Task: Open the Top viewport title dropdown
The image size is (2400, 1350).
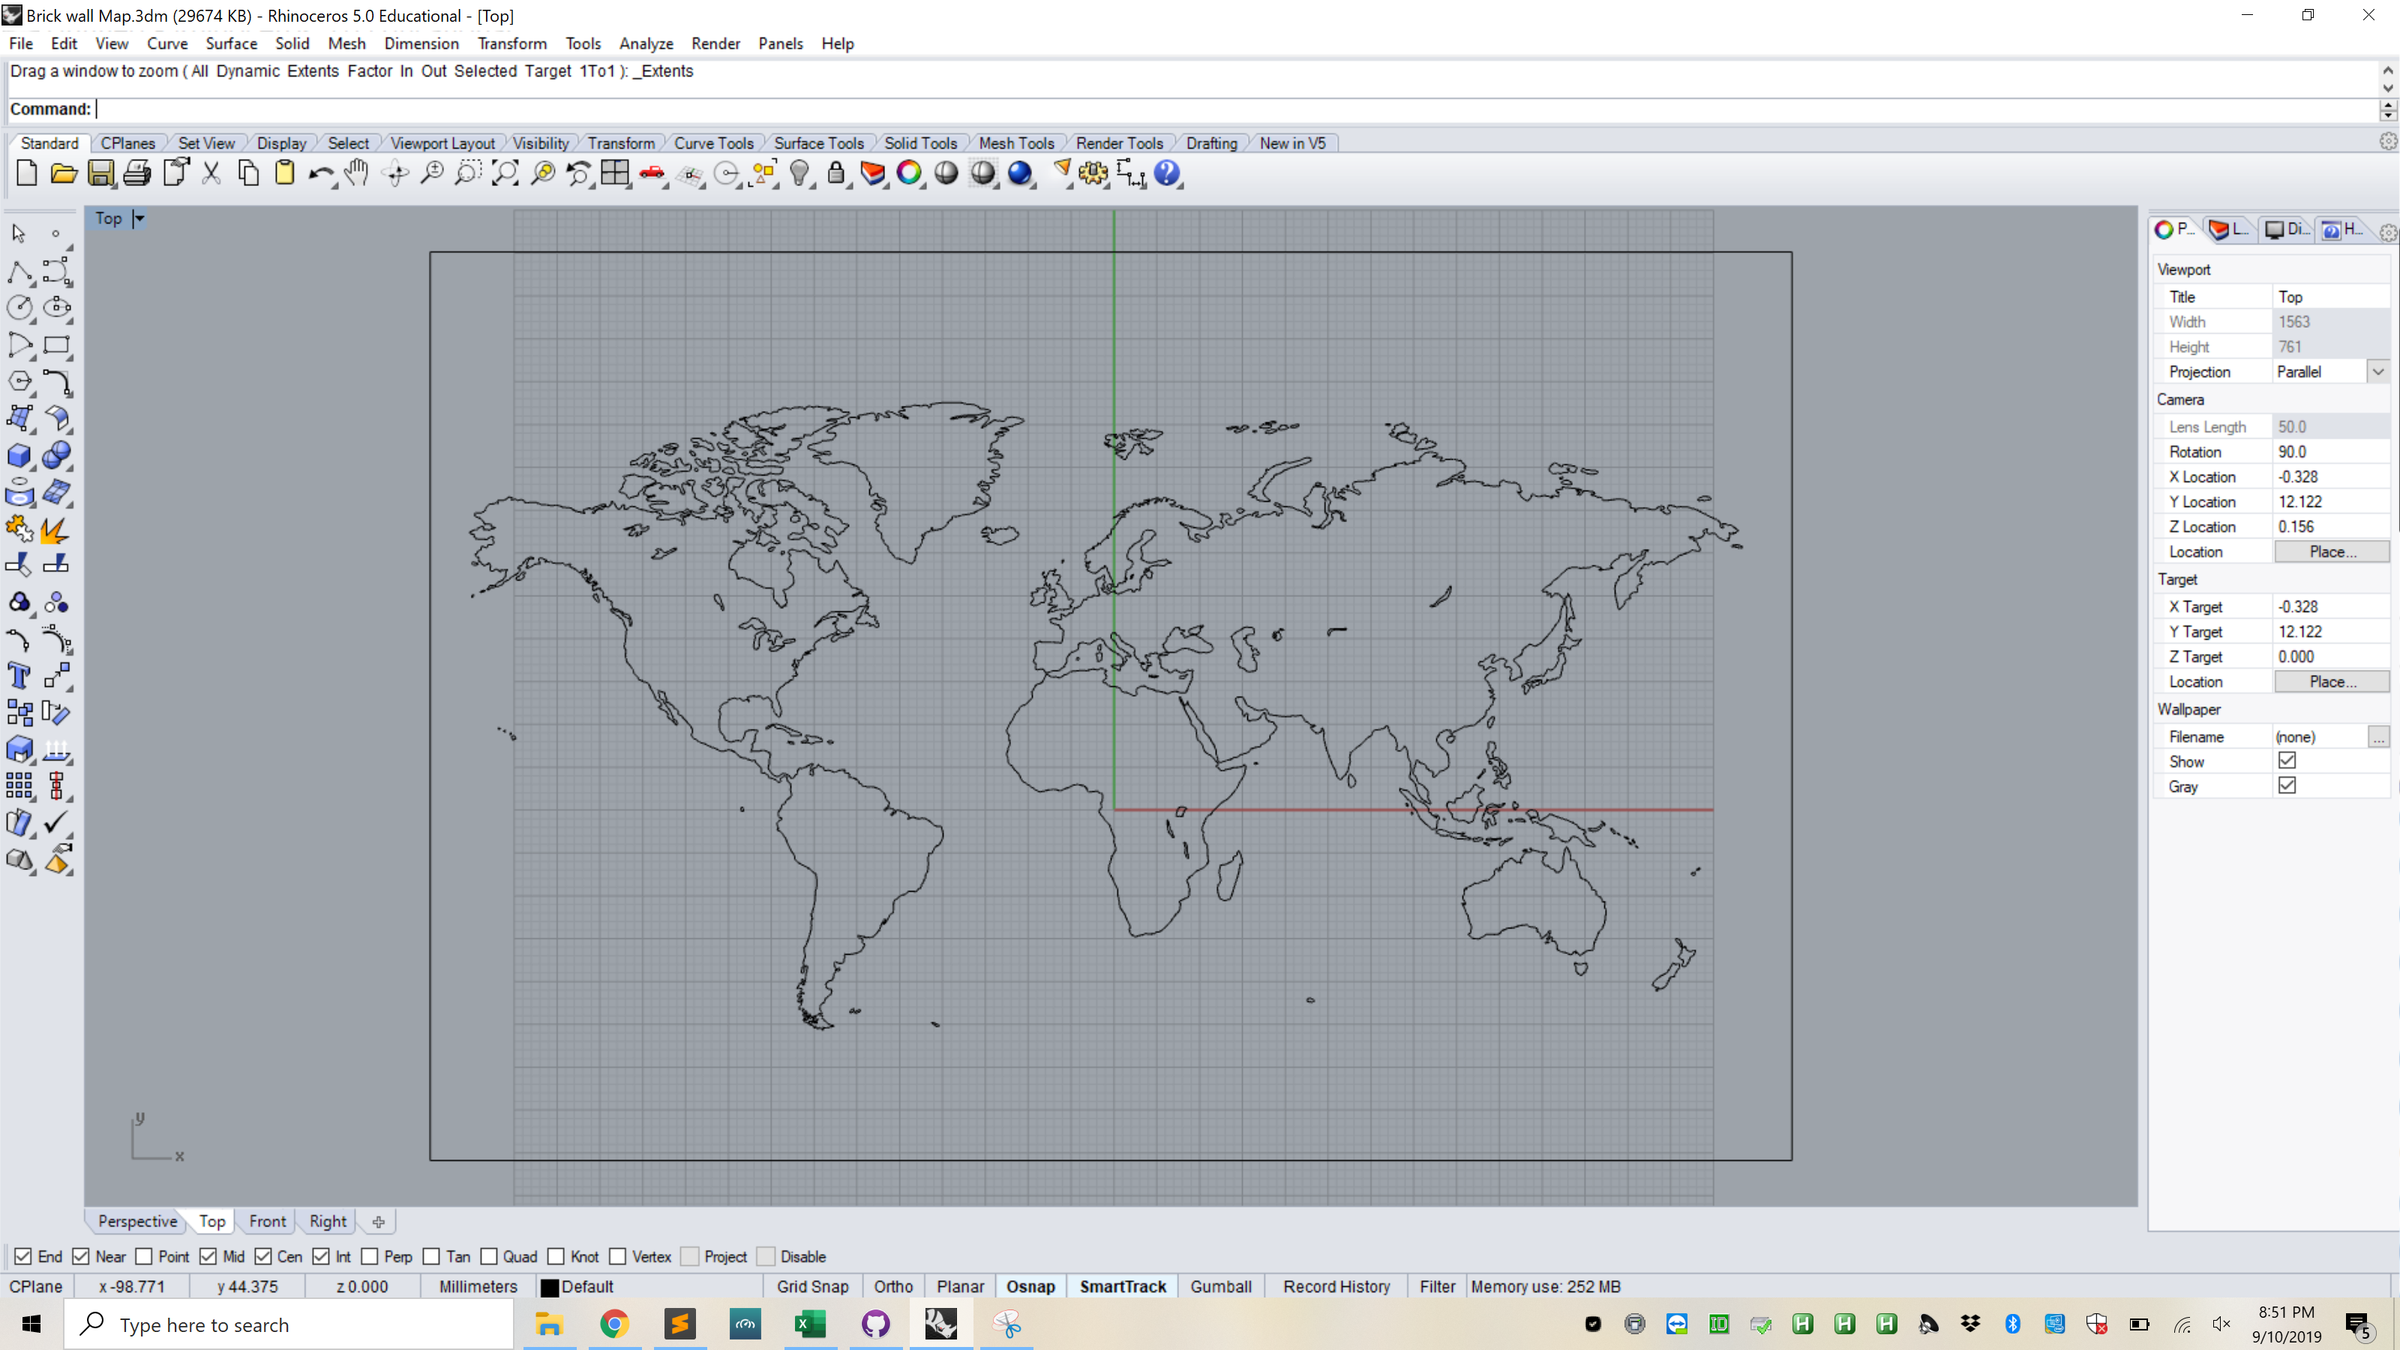Action: point(138,218)
